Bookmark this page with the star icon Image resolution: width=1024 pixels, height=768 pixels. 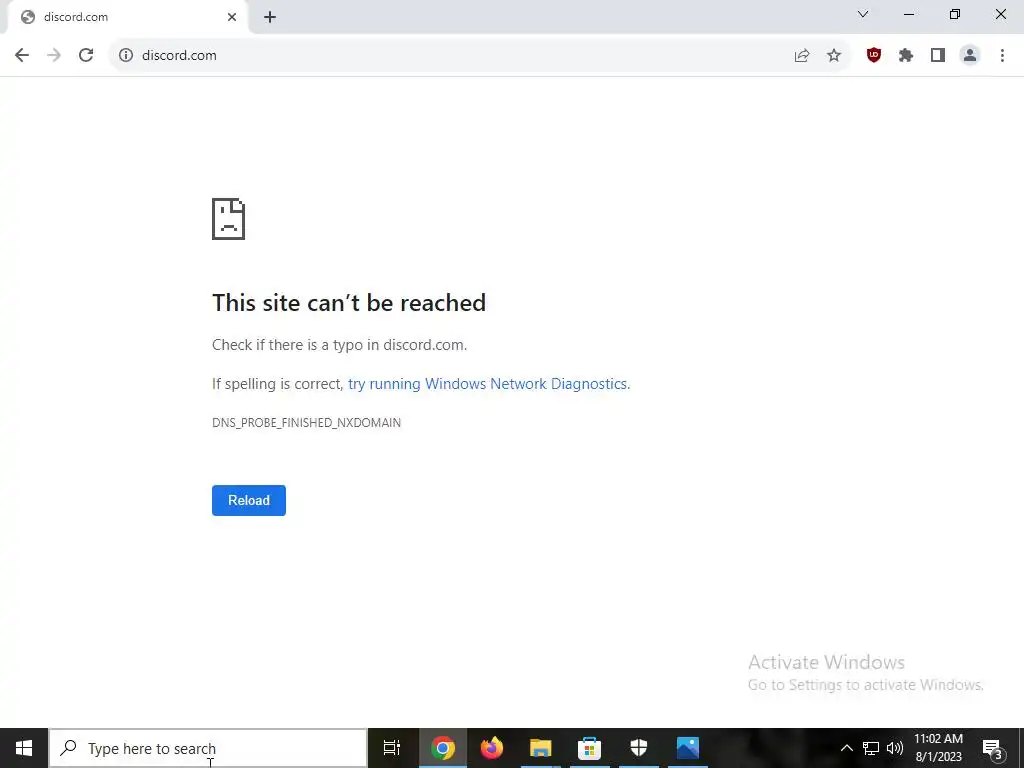click(x=834, y=56)
